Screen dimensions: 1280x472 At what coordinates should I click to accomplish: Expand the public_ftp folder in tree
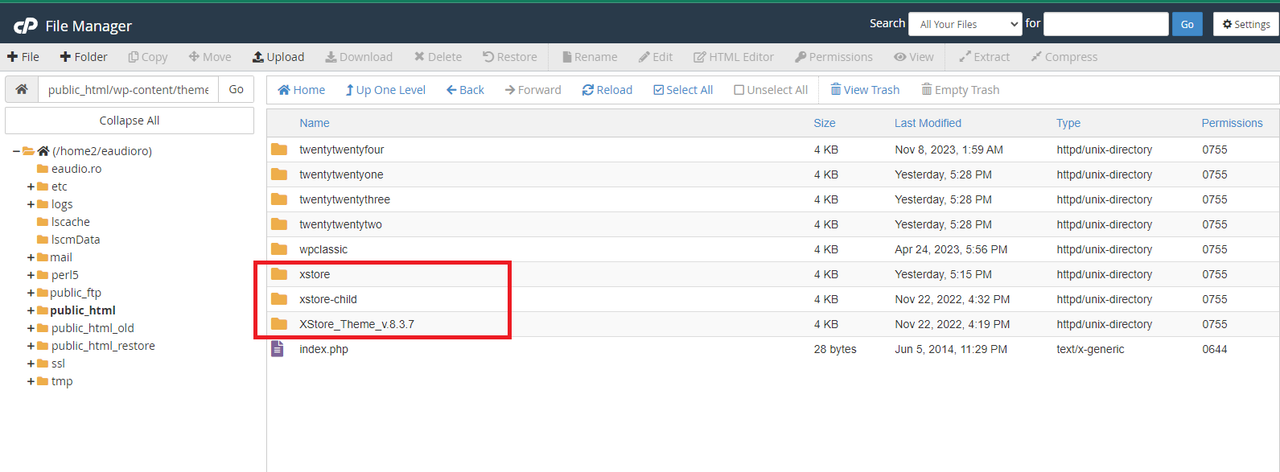pos(30,293)
